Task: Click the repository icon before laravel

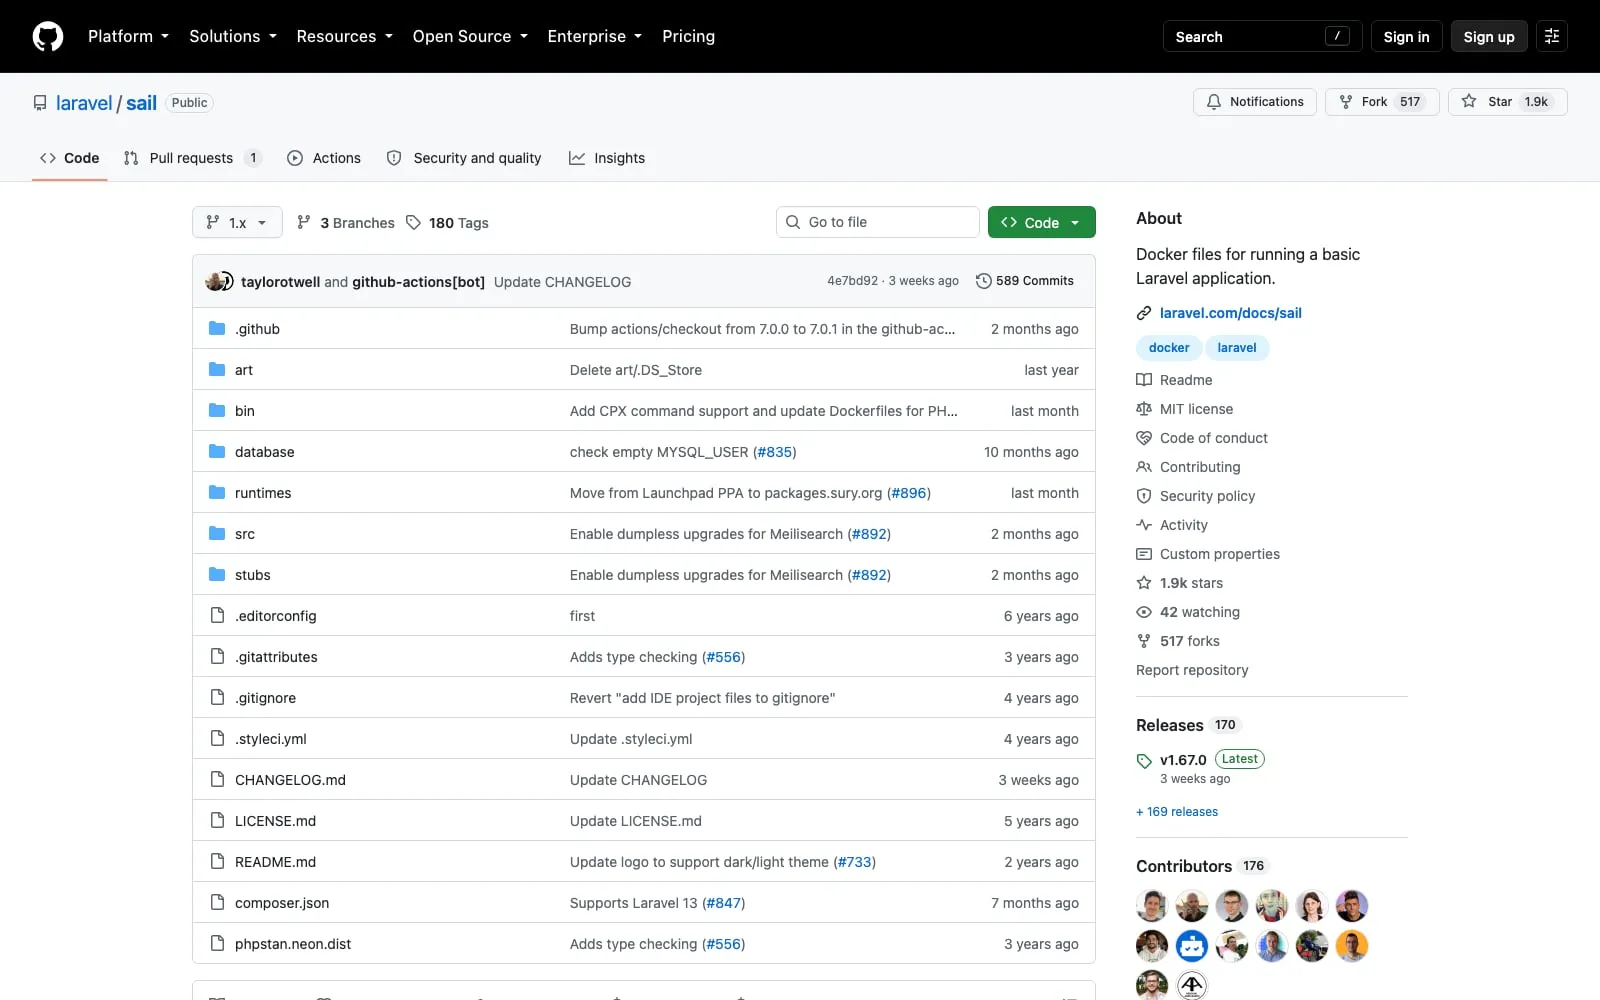Action: 40,103
